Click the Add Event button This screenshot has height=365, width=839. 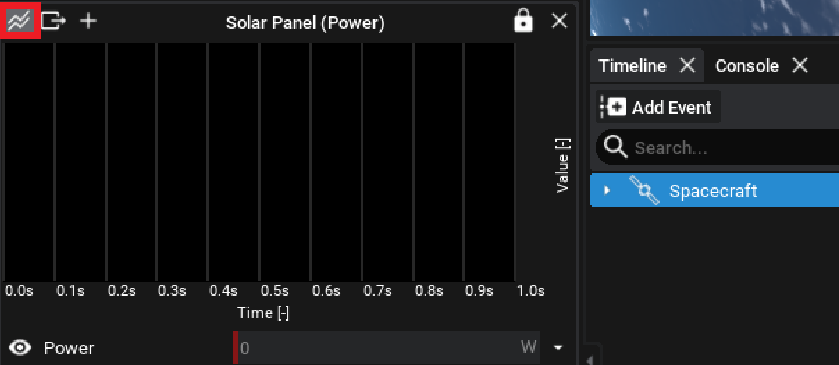coord(659,107)
